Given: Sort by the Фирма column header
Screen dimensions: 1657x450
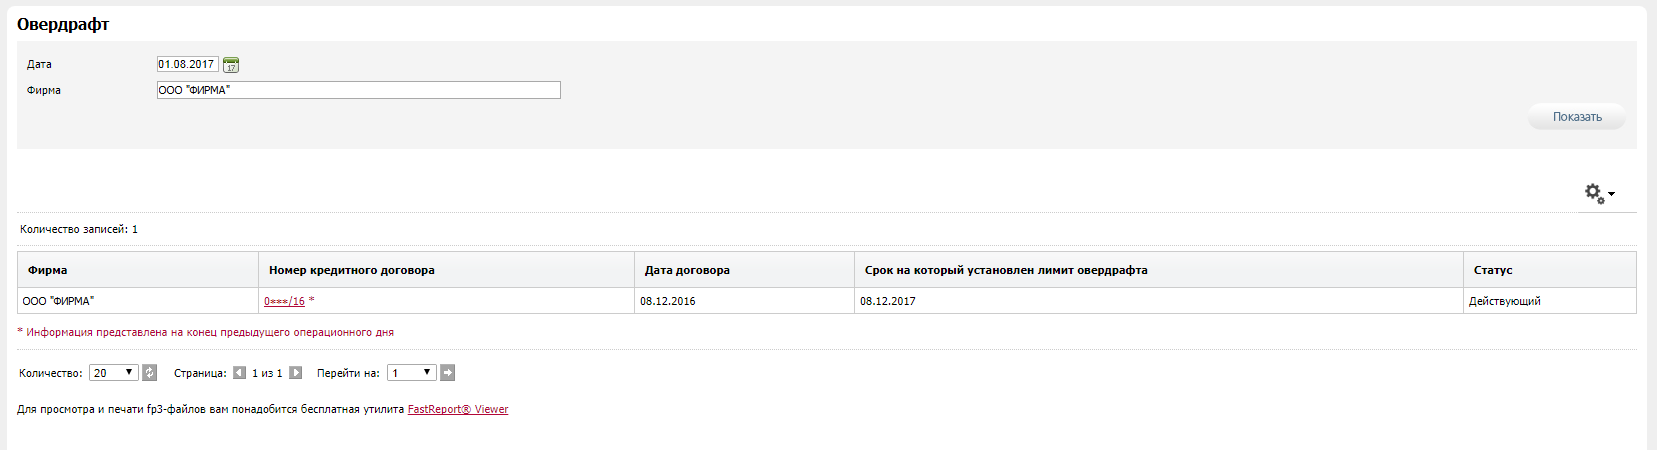Looking at the screenshot, I should (x=138, y=270).
